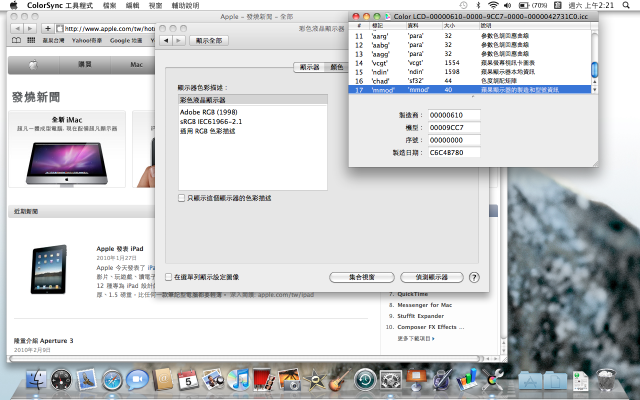
Task: Click the Apple 發表 iPad headline
Action: 120,248
